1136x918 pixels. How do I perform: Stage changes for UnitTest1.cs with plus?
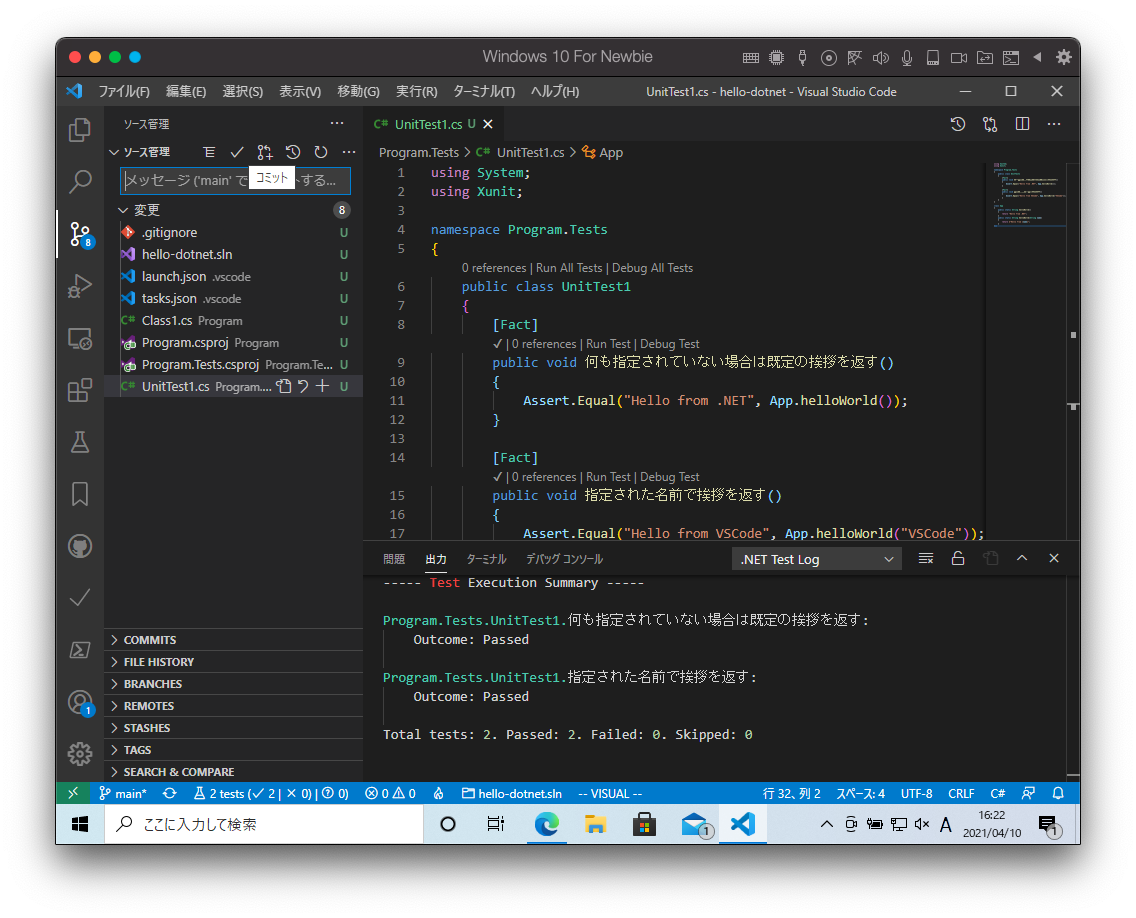[x=322, y=386]
